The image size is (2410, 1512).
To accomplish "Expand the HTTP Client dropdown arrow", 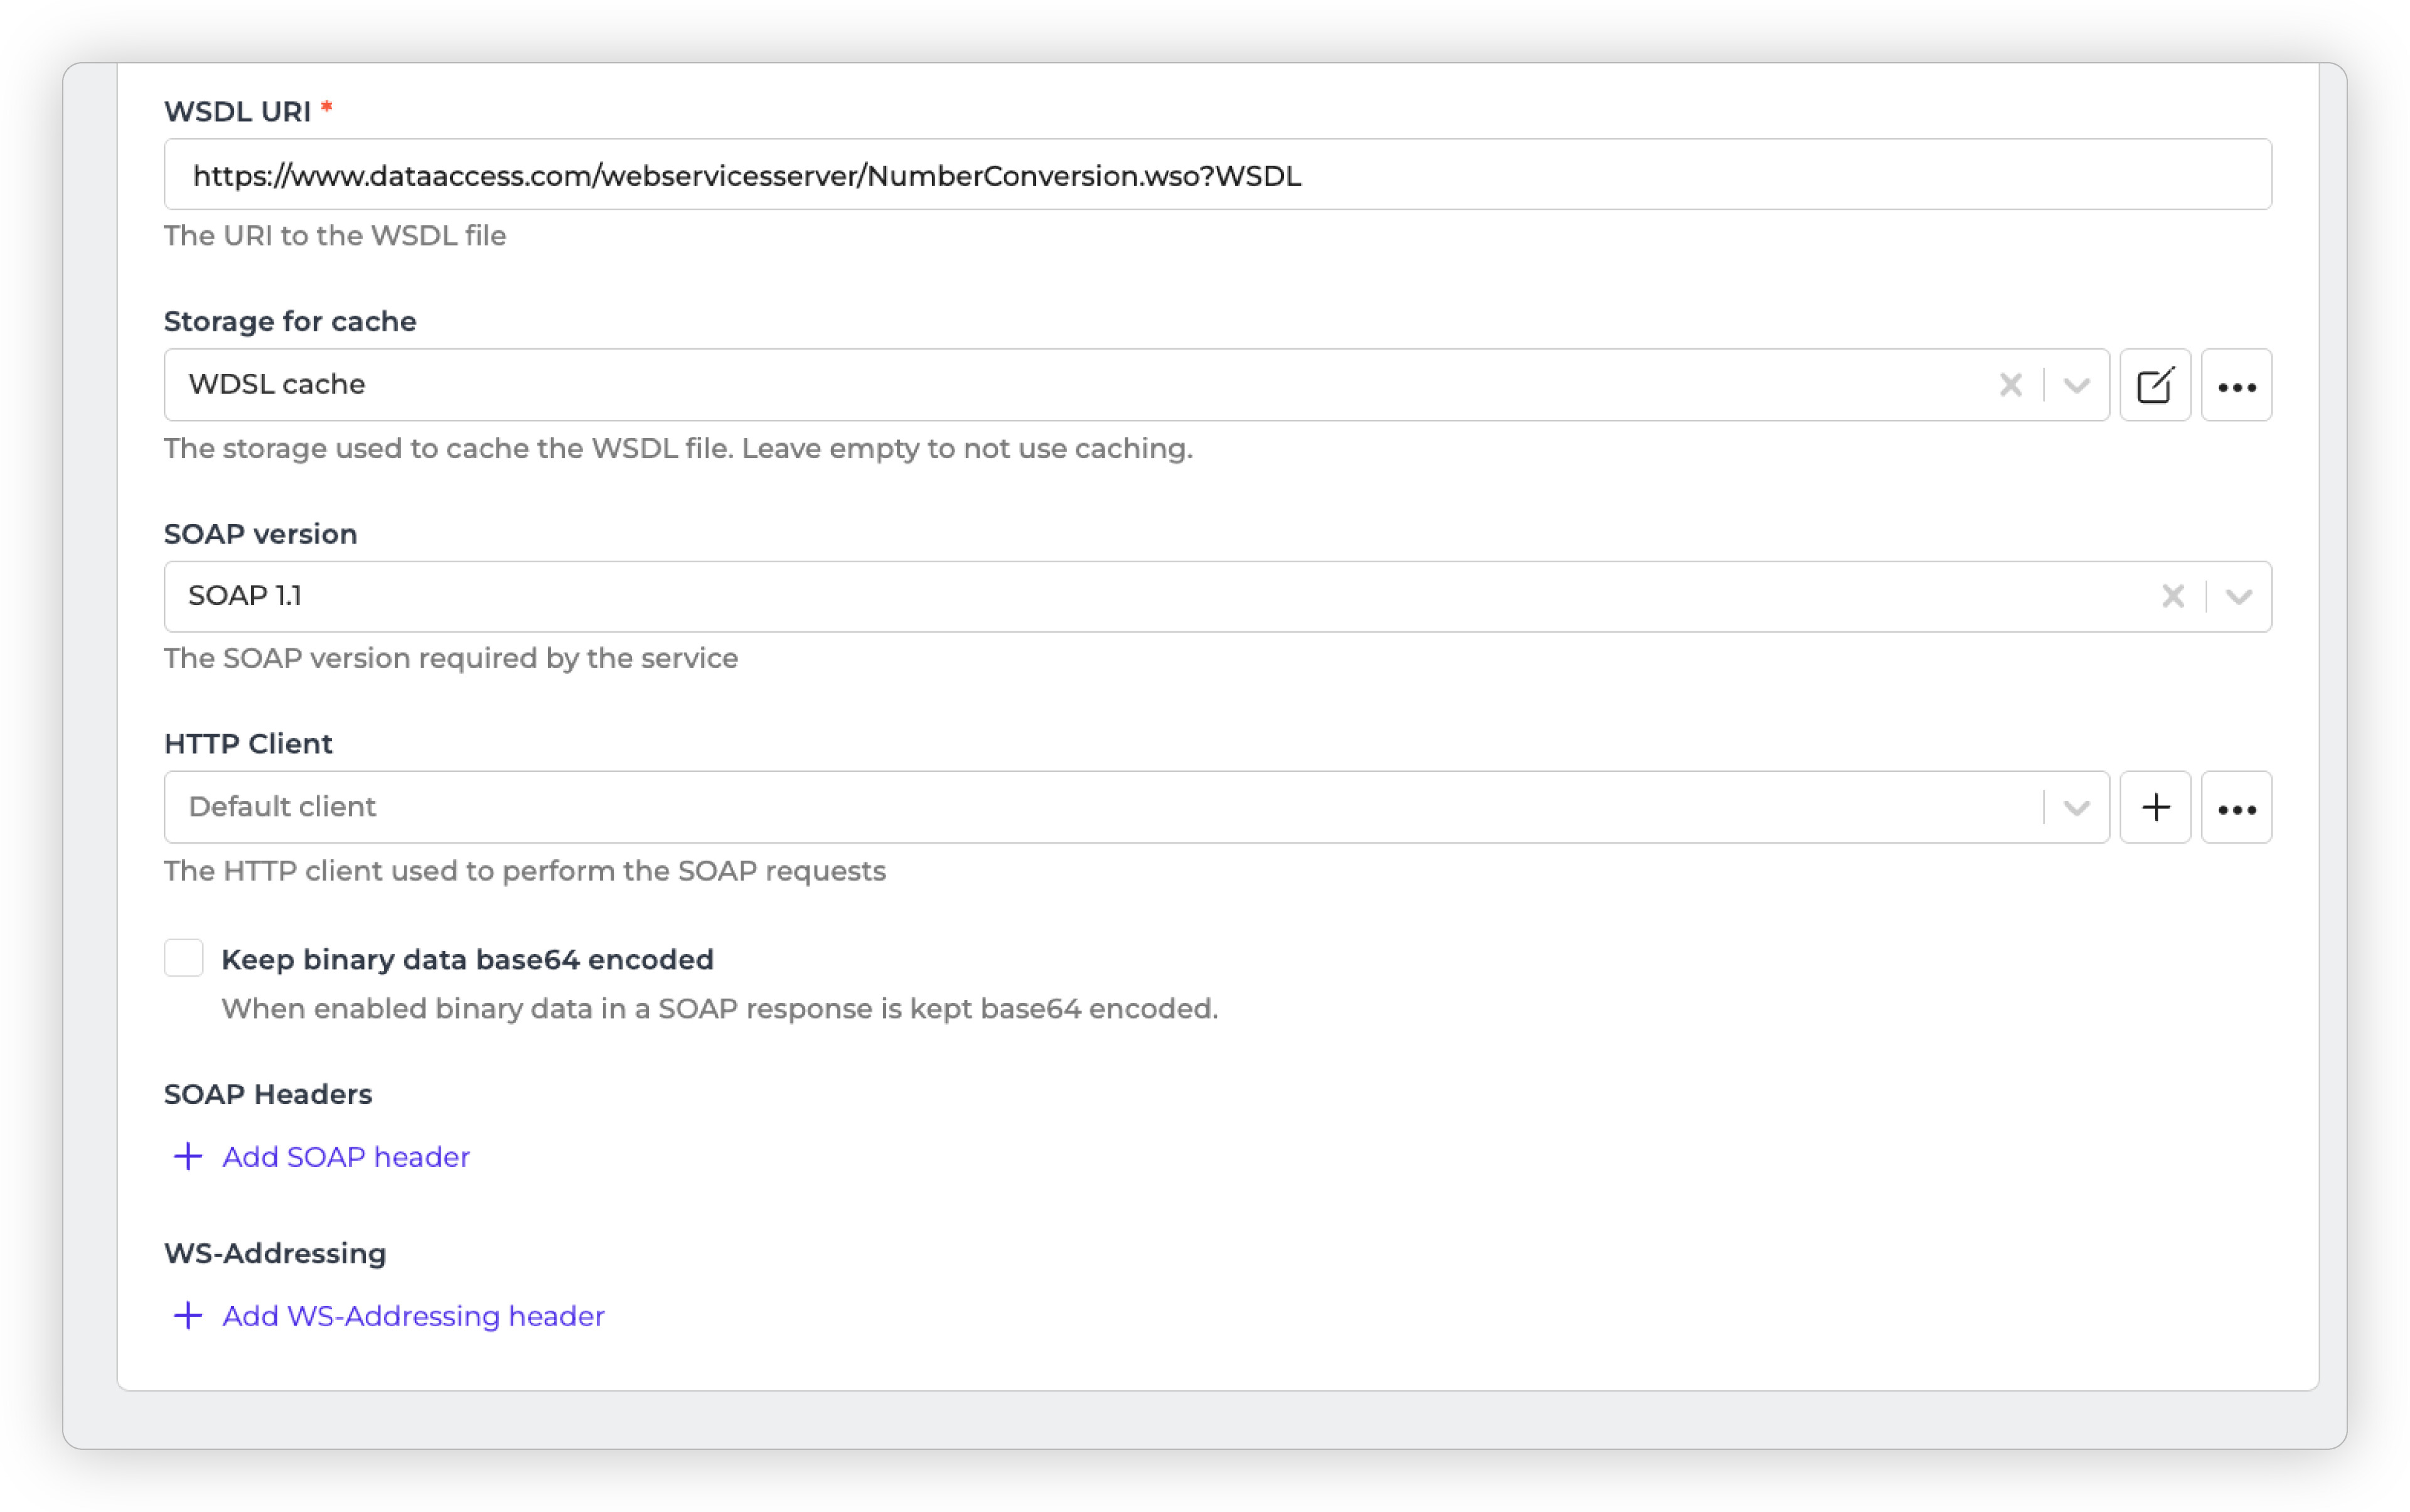I will tap(2076, 807).
